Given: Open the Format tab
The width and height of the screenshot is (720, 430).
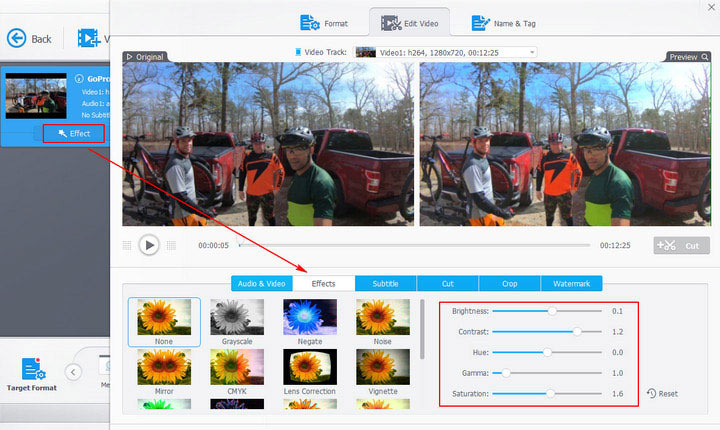Looking at the screenshot, I should tap(324, 23).
